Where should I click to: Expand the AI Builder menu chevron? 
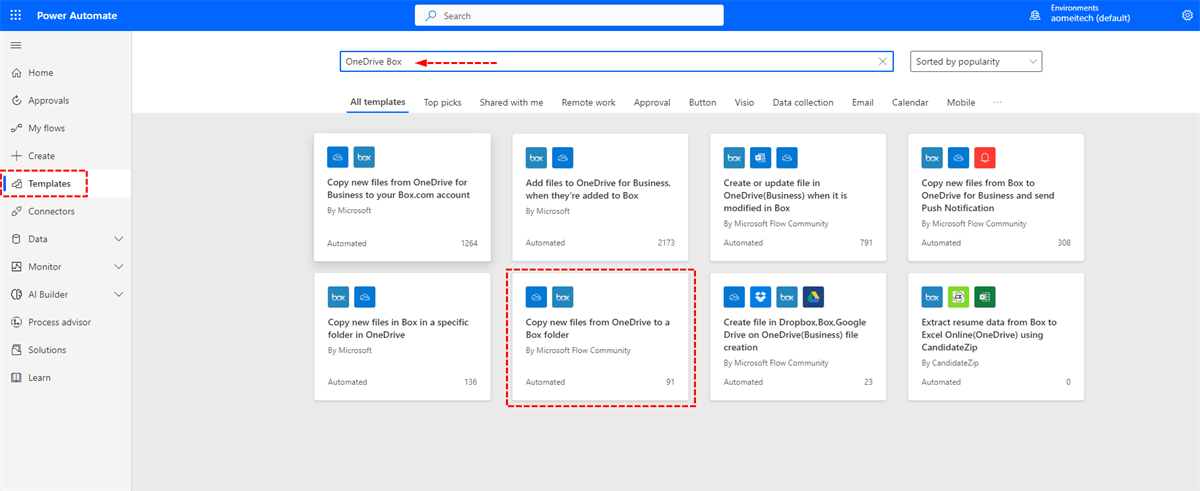[119, 294]
